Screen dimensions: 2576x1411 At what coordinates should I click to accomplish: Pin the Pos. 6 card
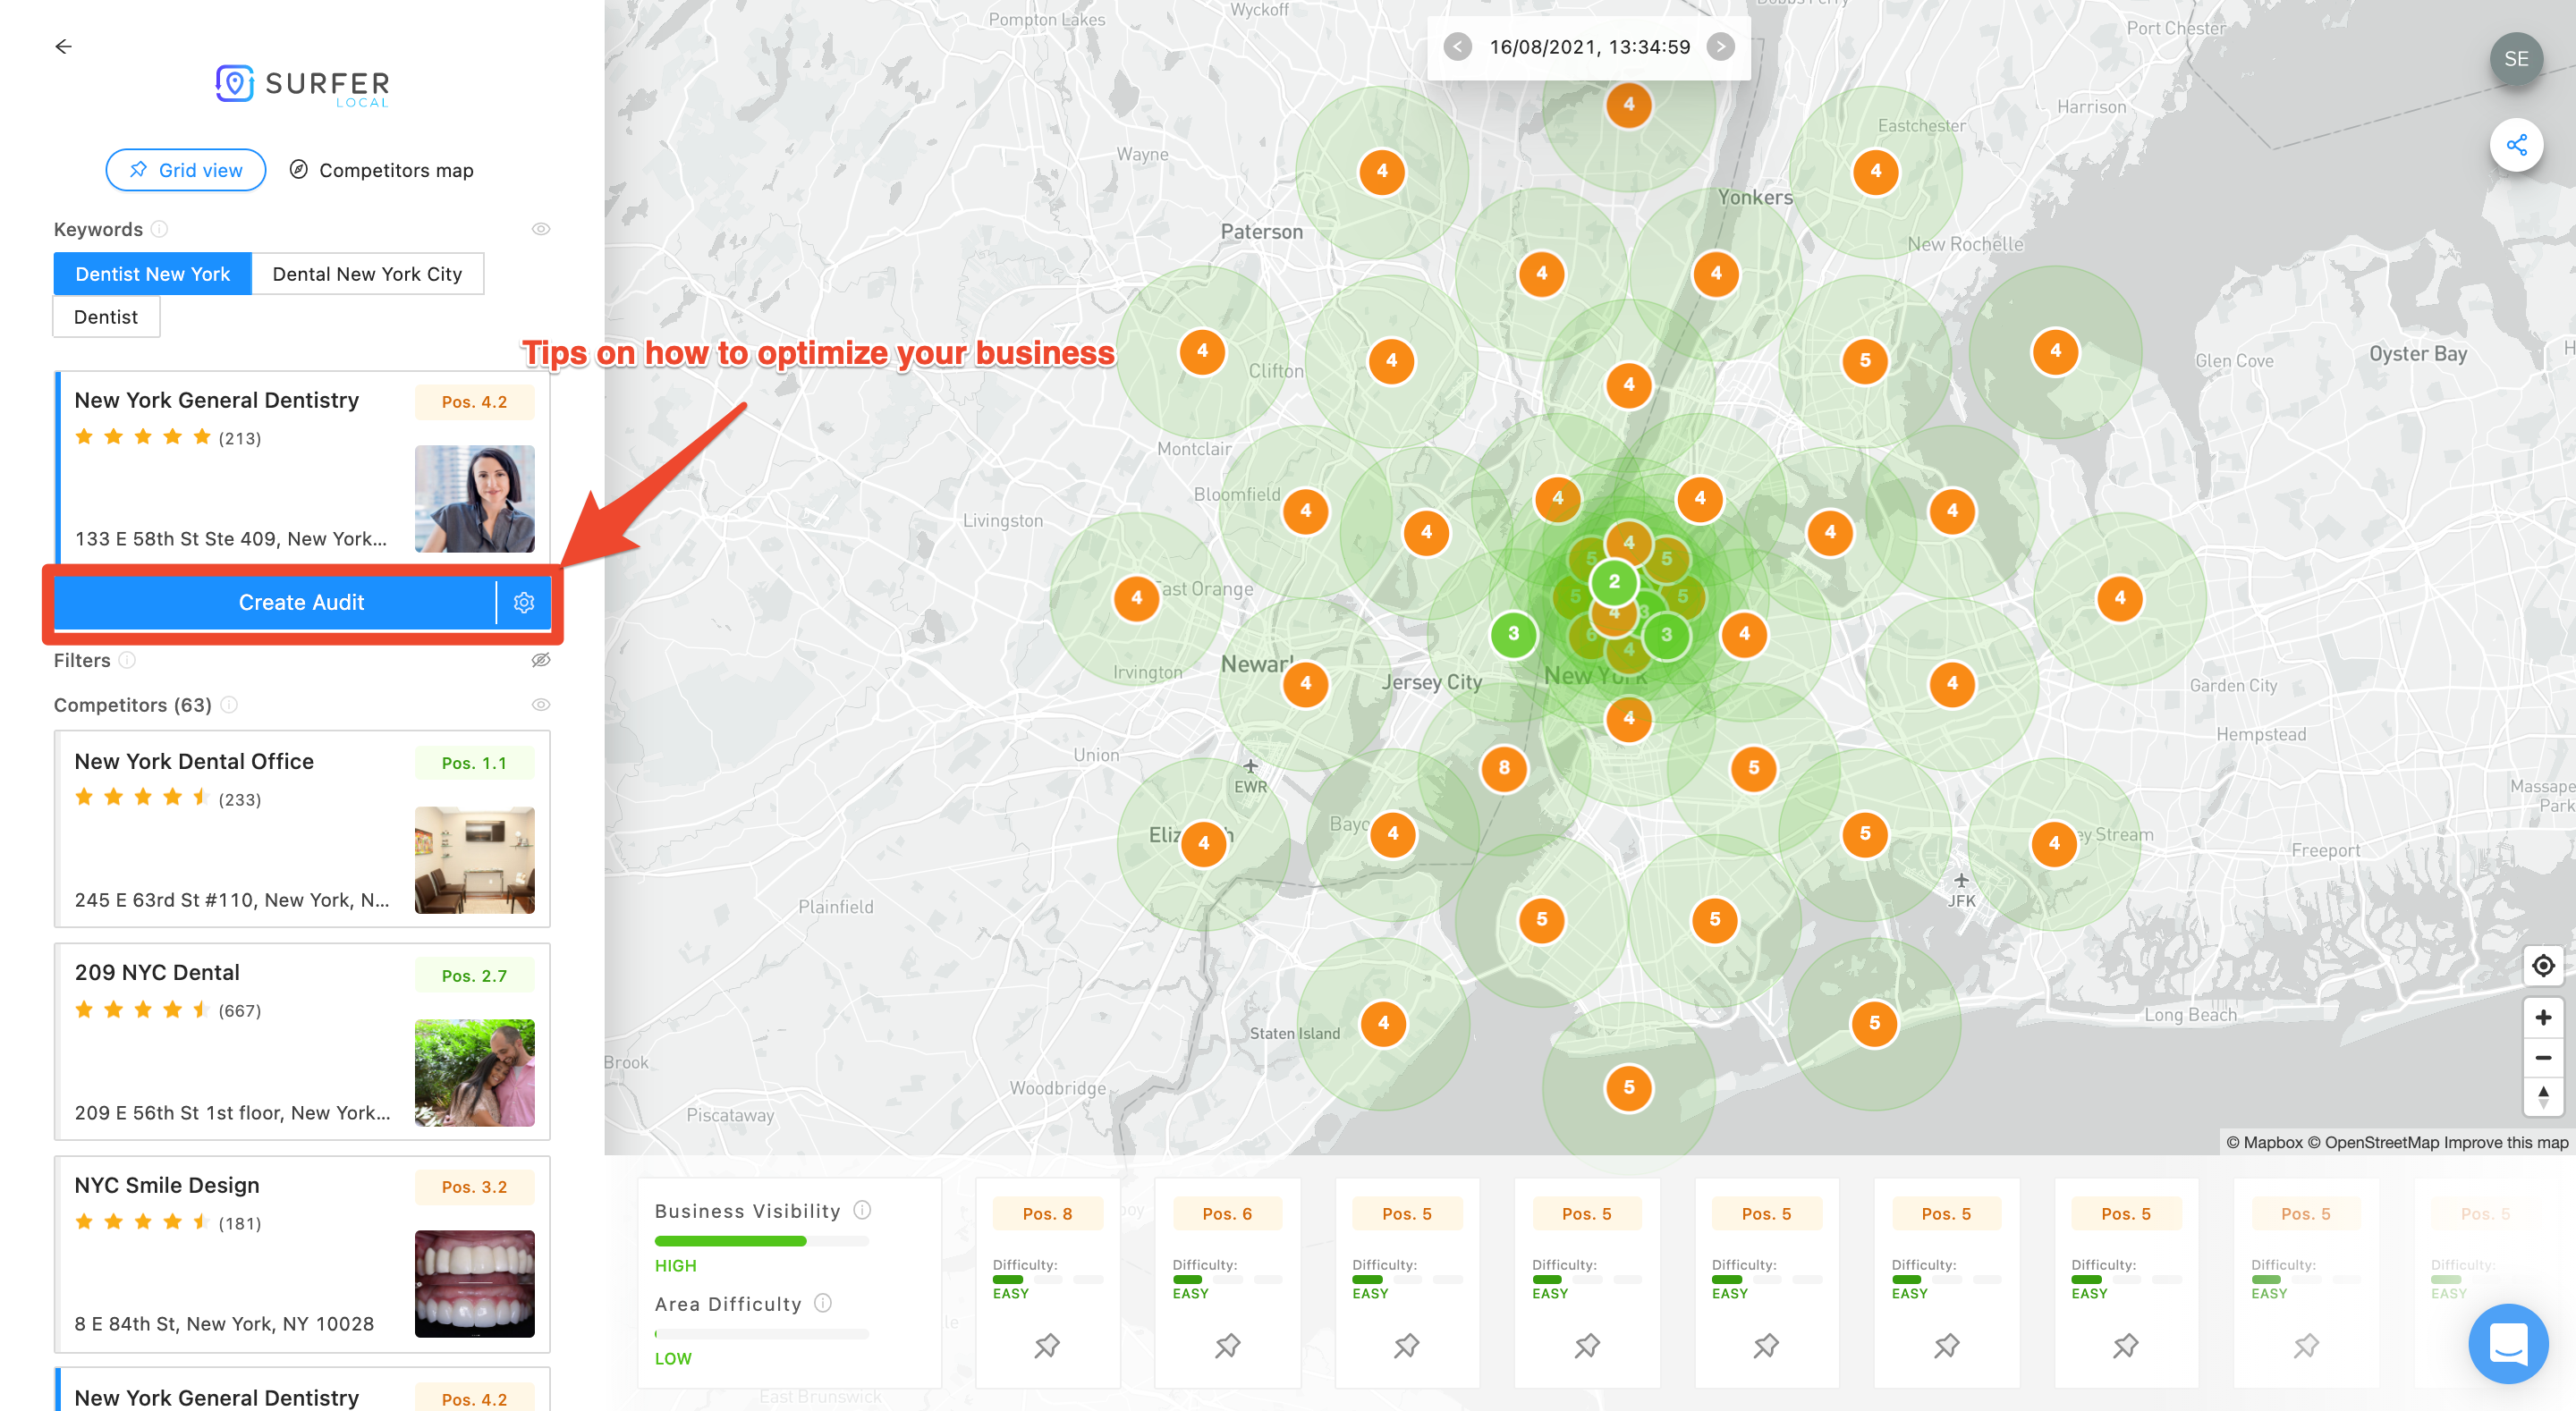[x=1227, y=1346]
